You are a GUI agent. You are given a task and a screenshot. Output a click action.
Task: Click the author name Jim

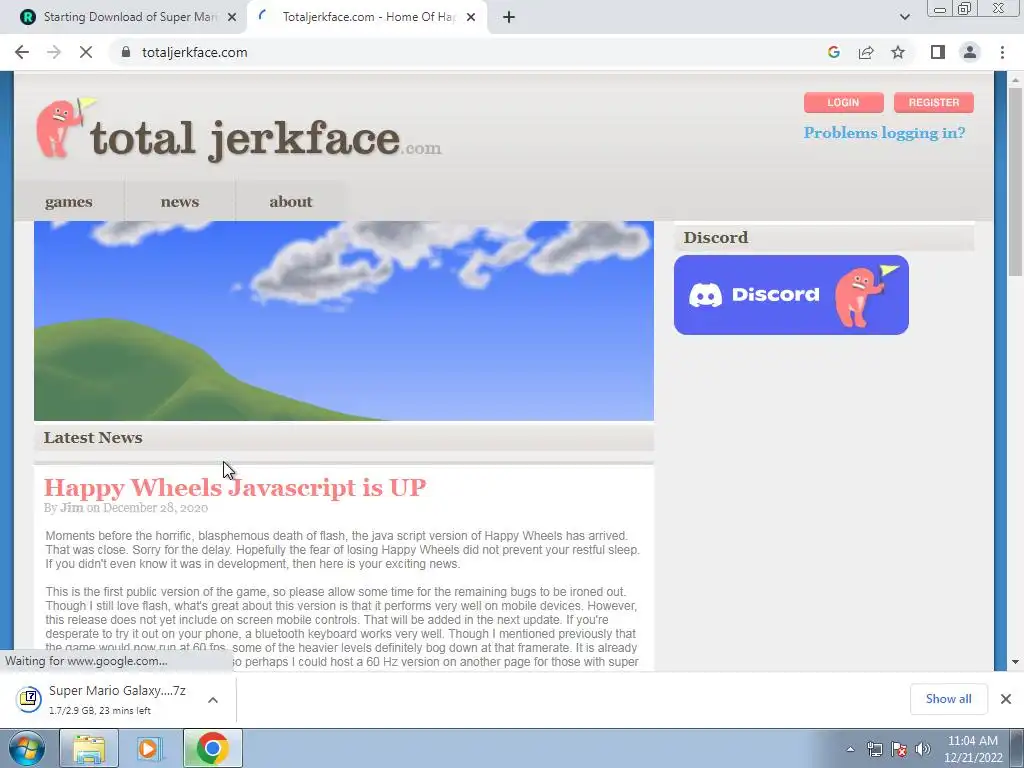point(72,507)
